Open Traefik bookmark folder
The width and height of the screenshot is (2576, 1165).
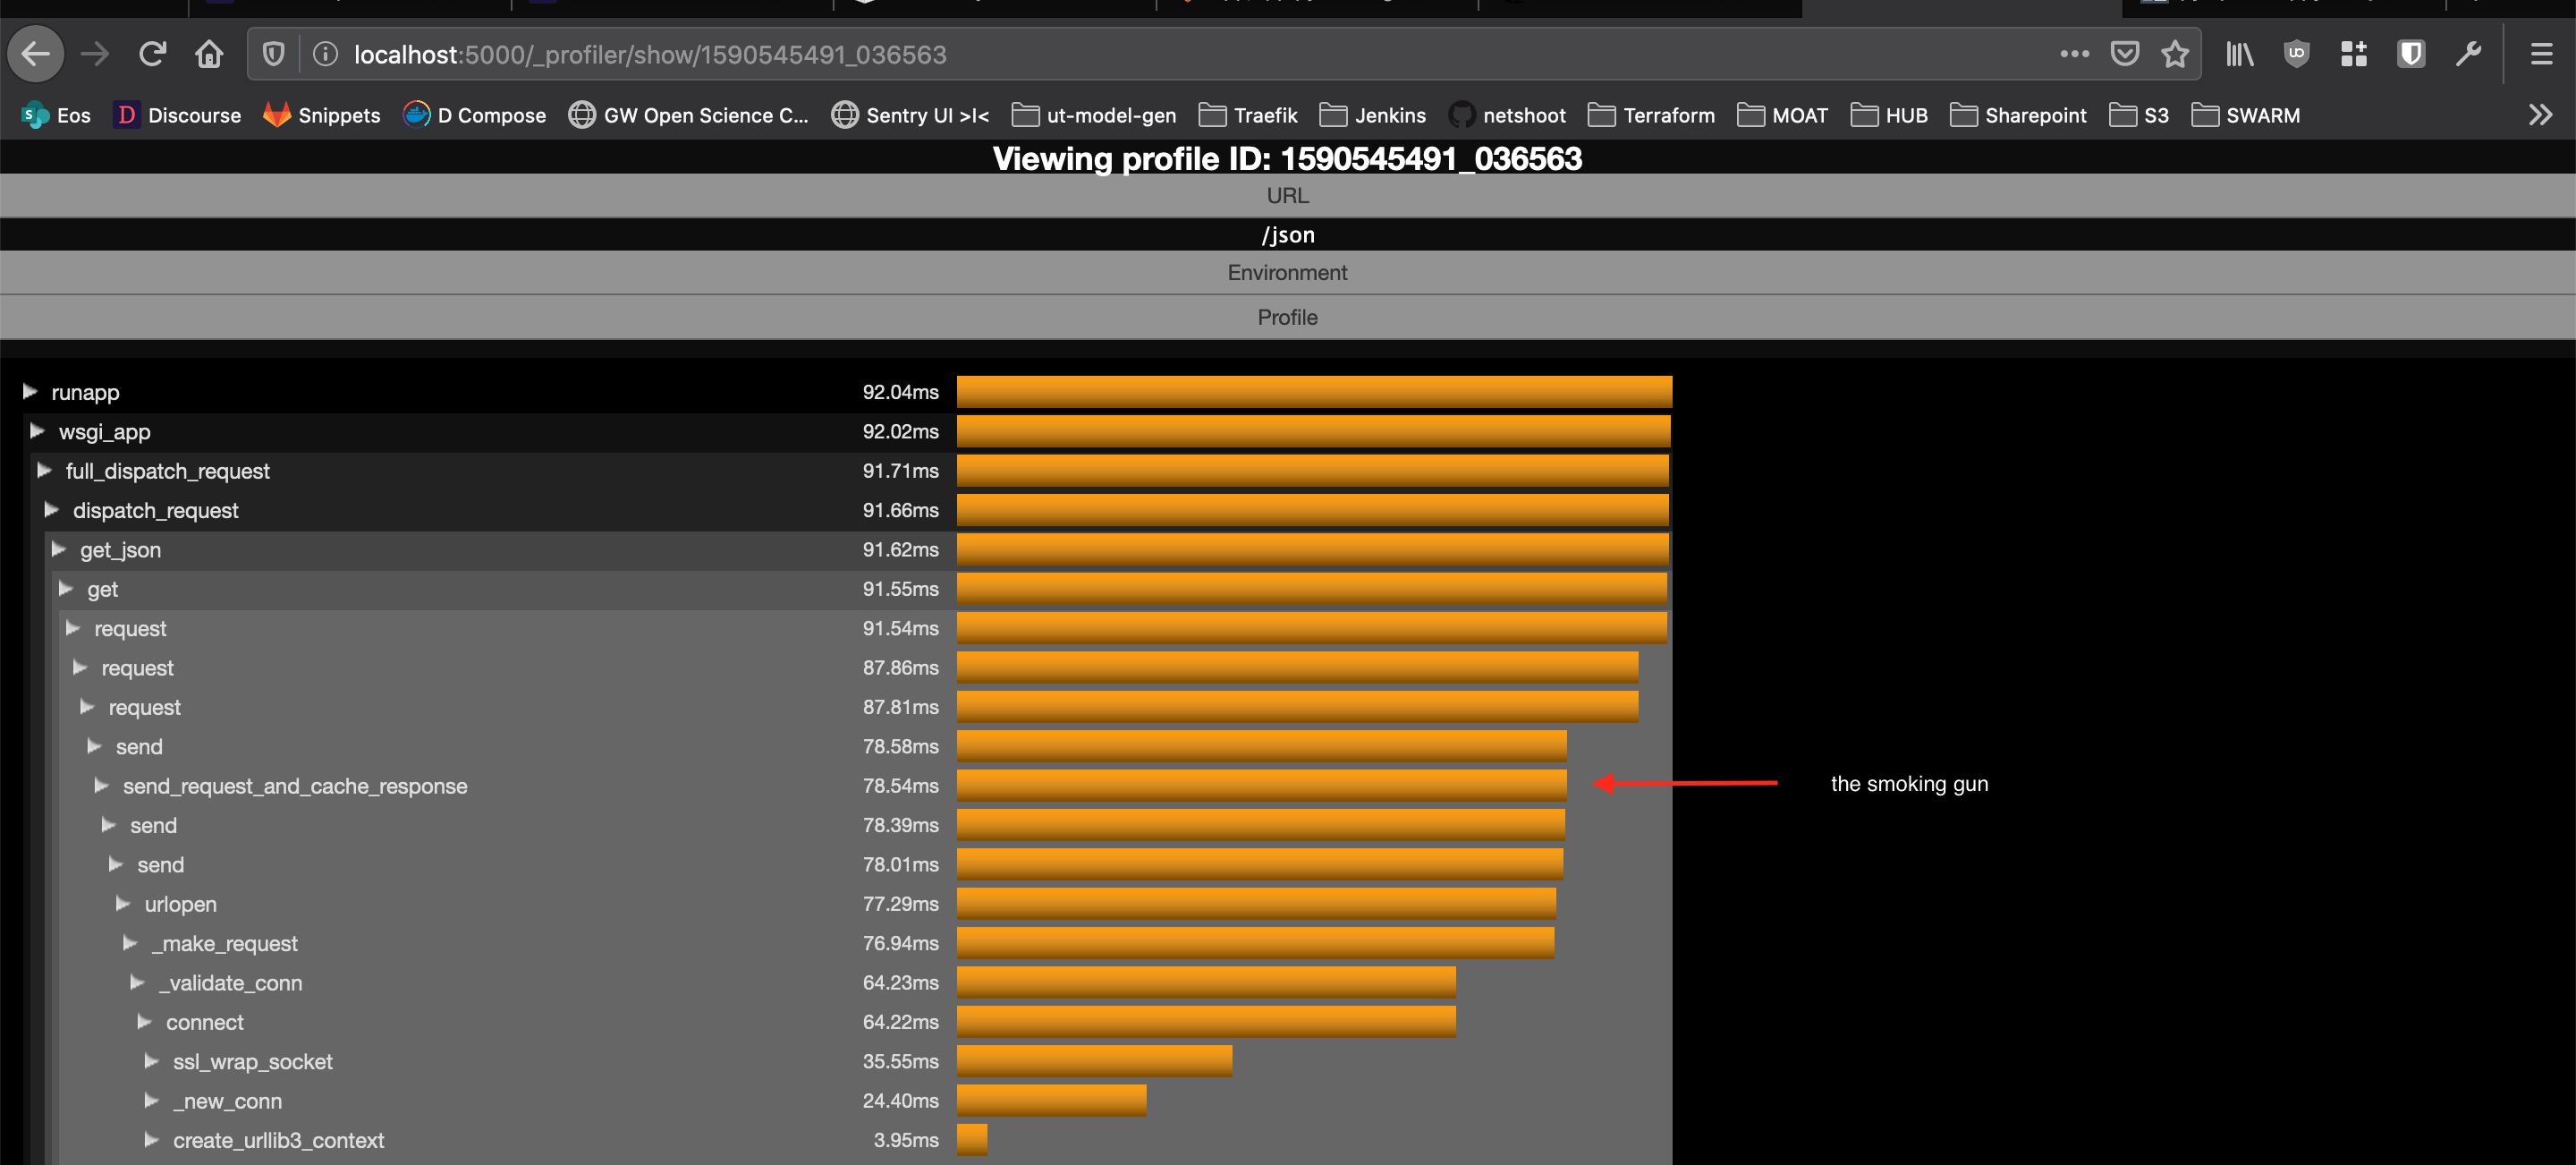tap(1248, 115)
